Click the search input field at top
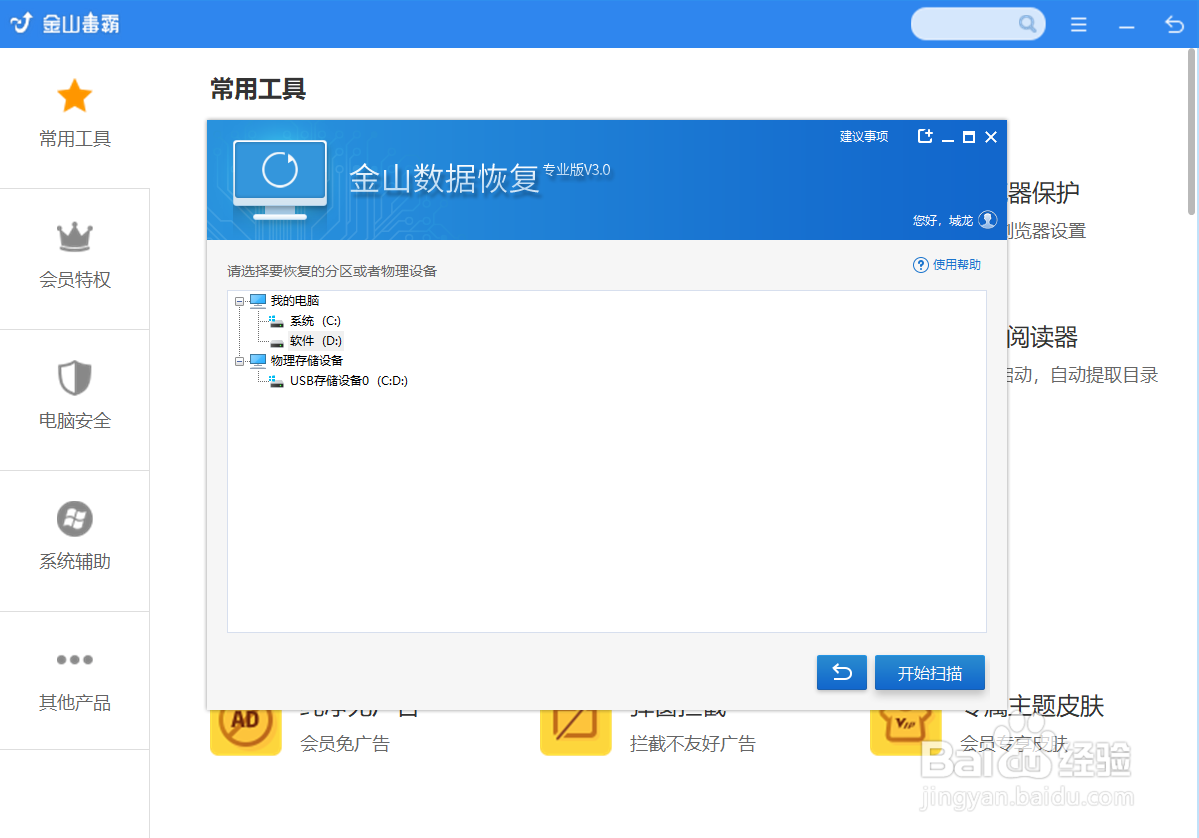Screen dimensions: 1199x838 pos(975,23)
